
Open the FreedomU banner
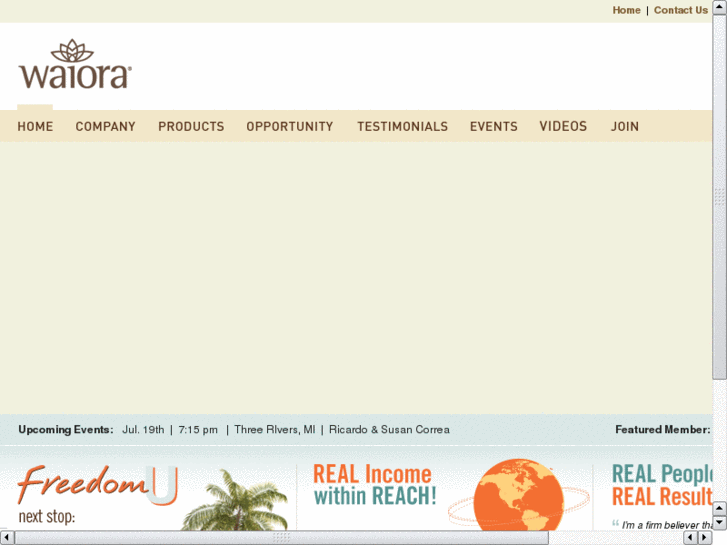97,484
